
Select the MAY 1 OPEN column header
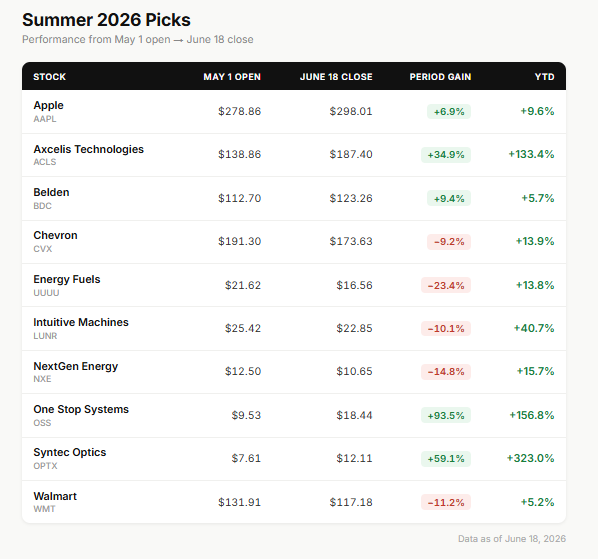tap(232, 77)
